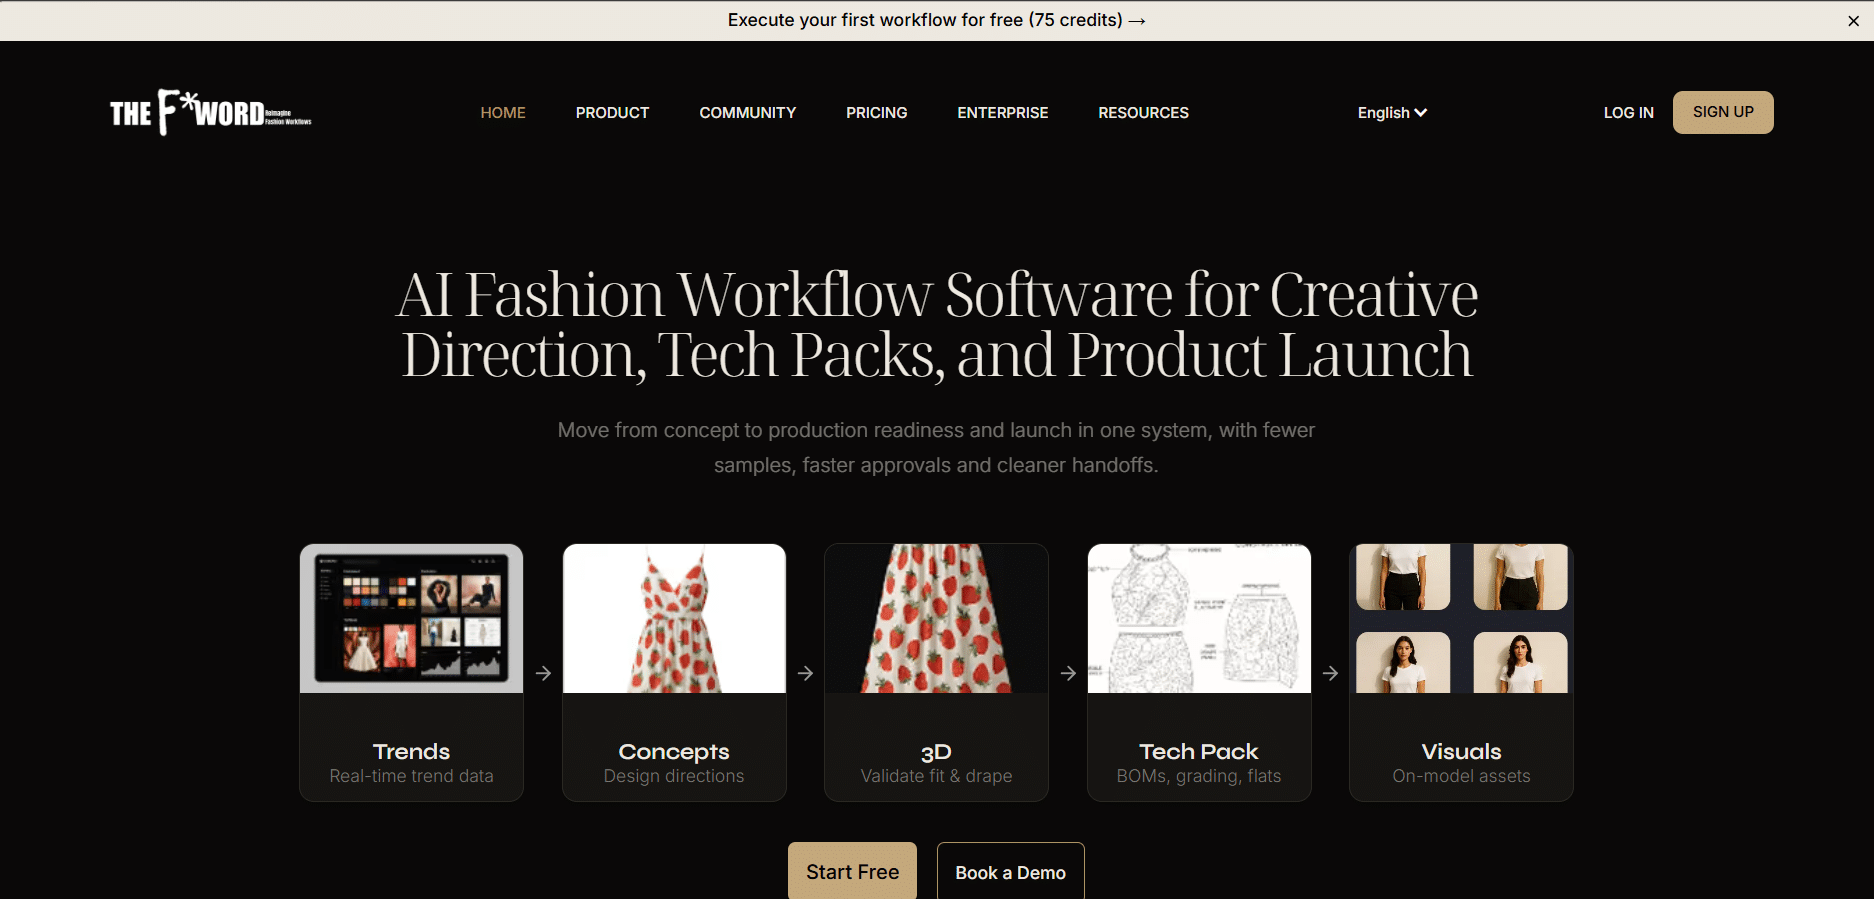Open the Trends dashboard thumbnail
The height and width of the screenshot is (899, 1874).
click(411, 619)
